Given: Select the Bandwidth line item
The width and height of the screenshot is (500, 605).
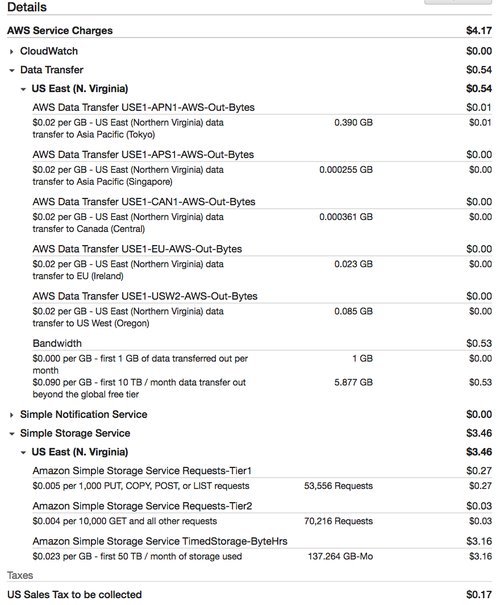Looking at the screenshot, I should [57, 343].
